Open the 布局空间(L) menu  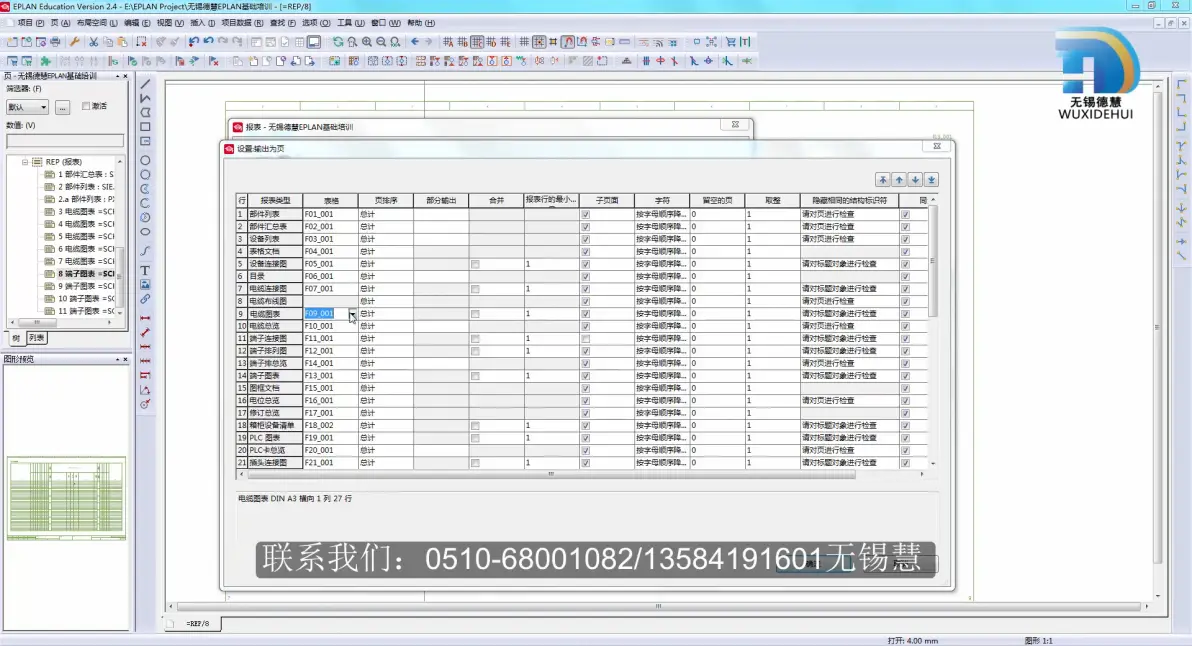tap(97, 23)
